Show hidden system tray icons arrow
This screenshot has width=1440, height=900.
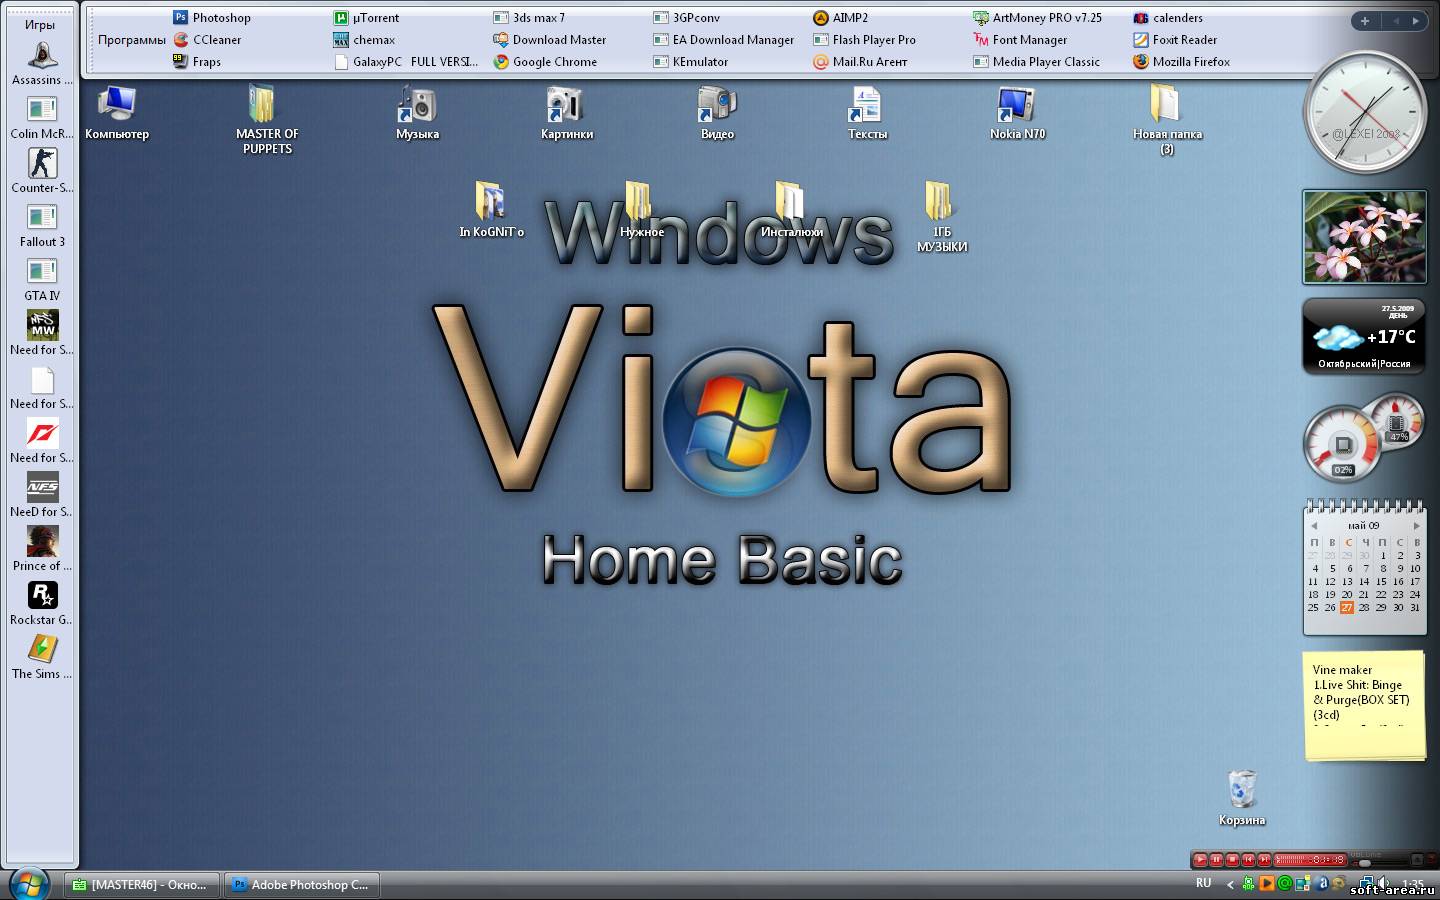coord(1230,884)
